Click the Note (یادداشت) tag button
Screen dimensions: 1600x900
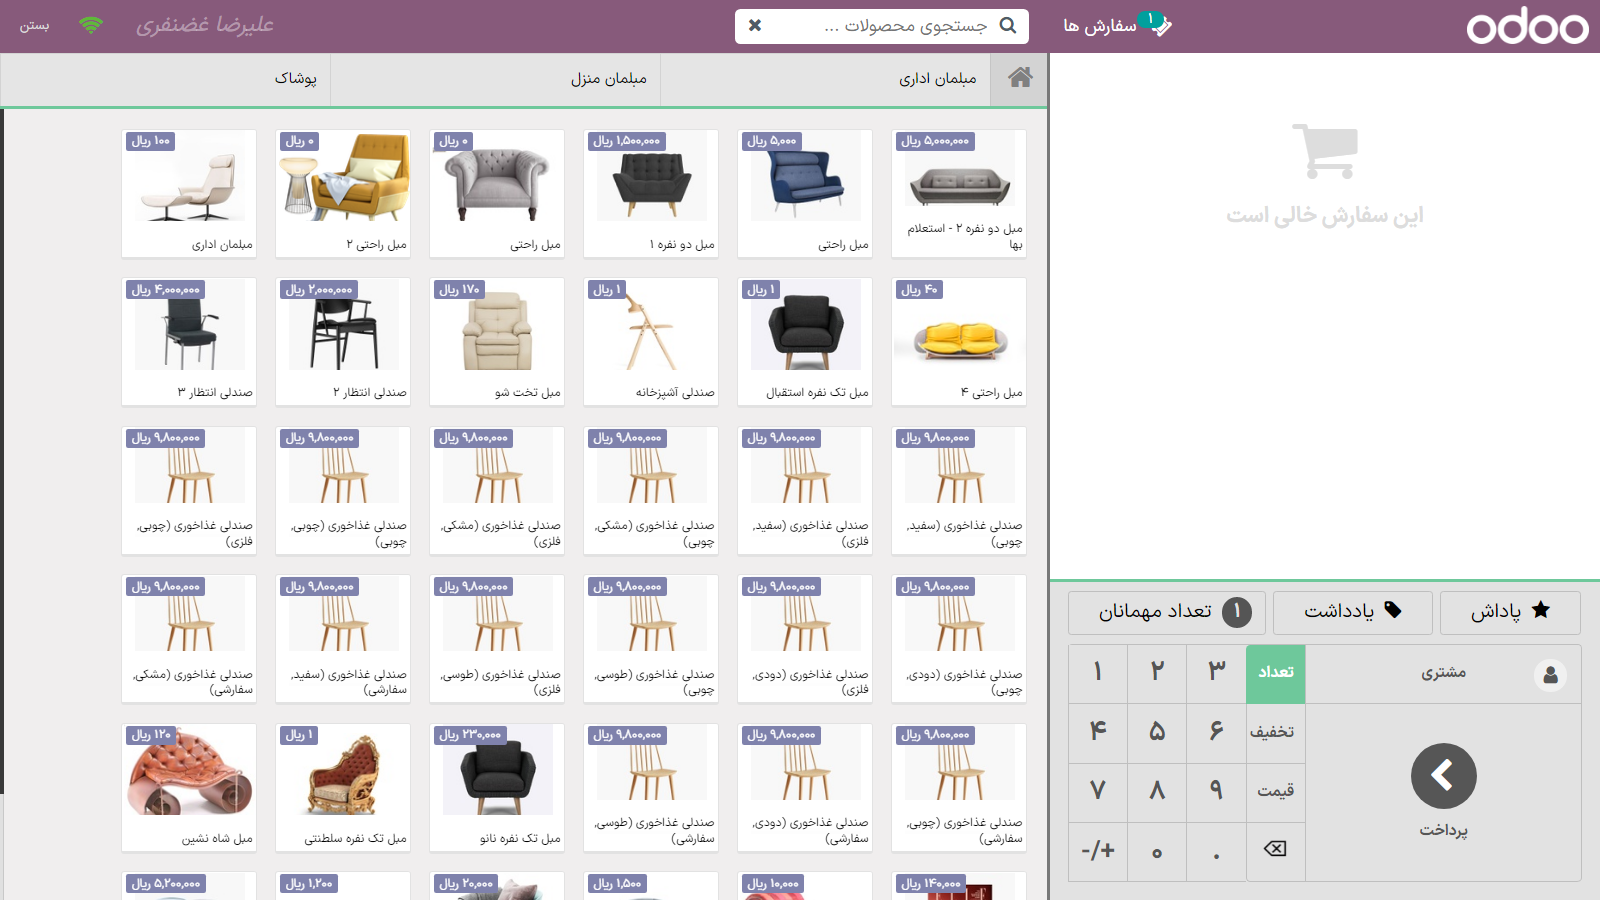(1352, 612)
